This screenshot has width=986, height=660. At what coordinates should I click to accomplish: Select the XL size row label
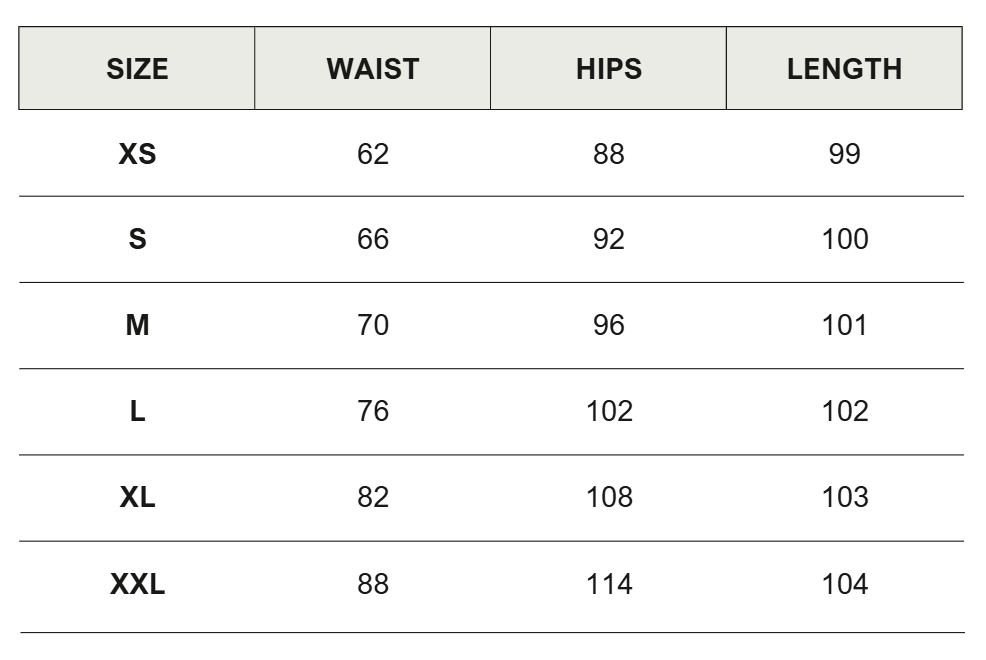click(137, 498)
